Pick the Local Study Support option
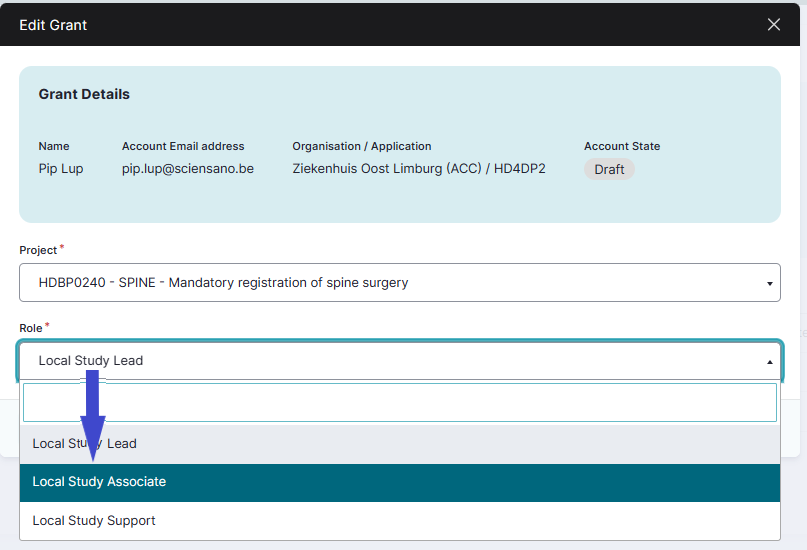The image size is (807, 550). tap(94, 521)
